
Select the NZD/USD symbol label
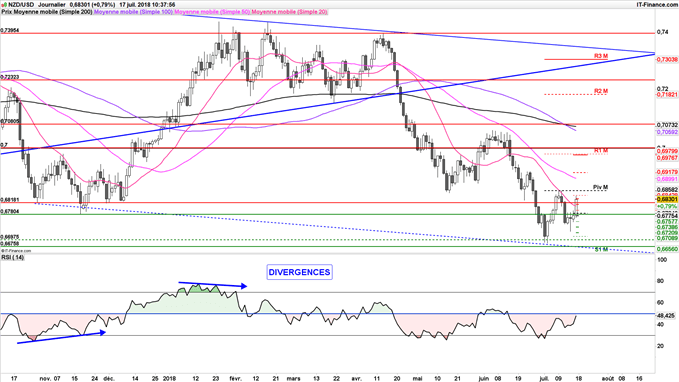pyautogui.click(x=21, y=5)
